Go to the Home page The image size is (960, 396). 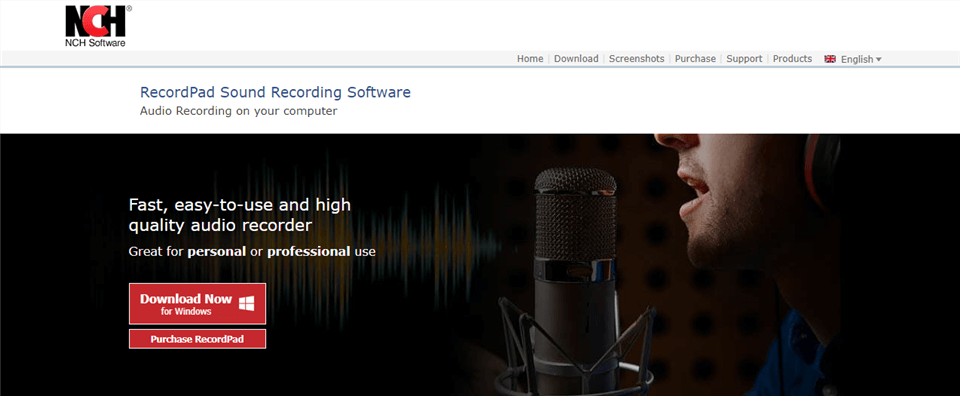530,59
